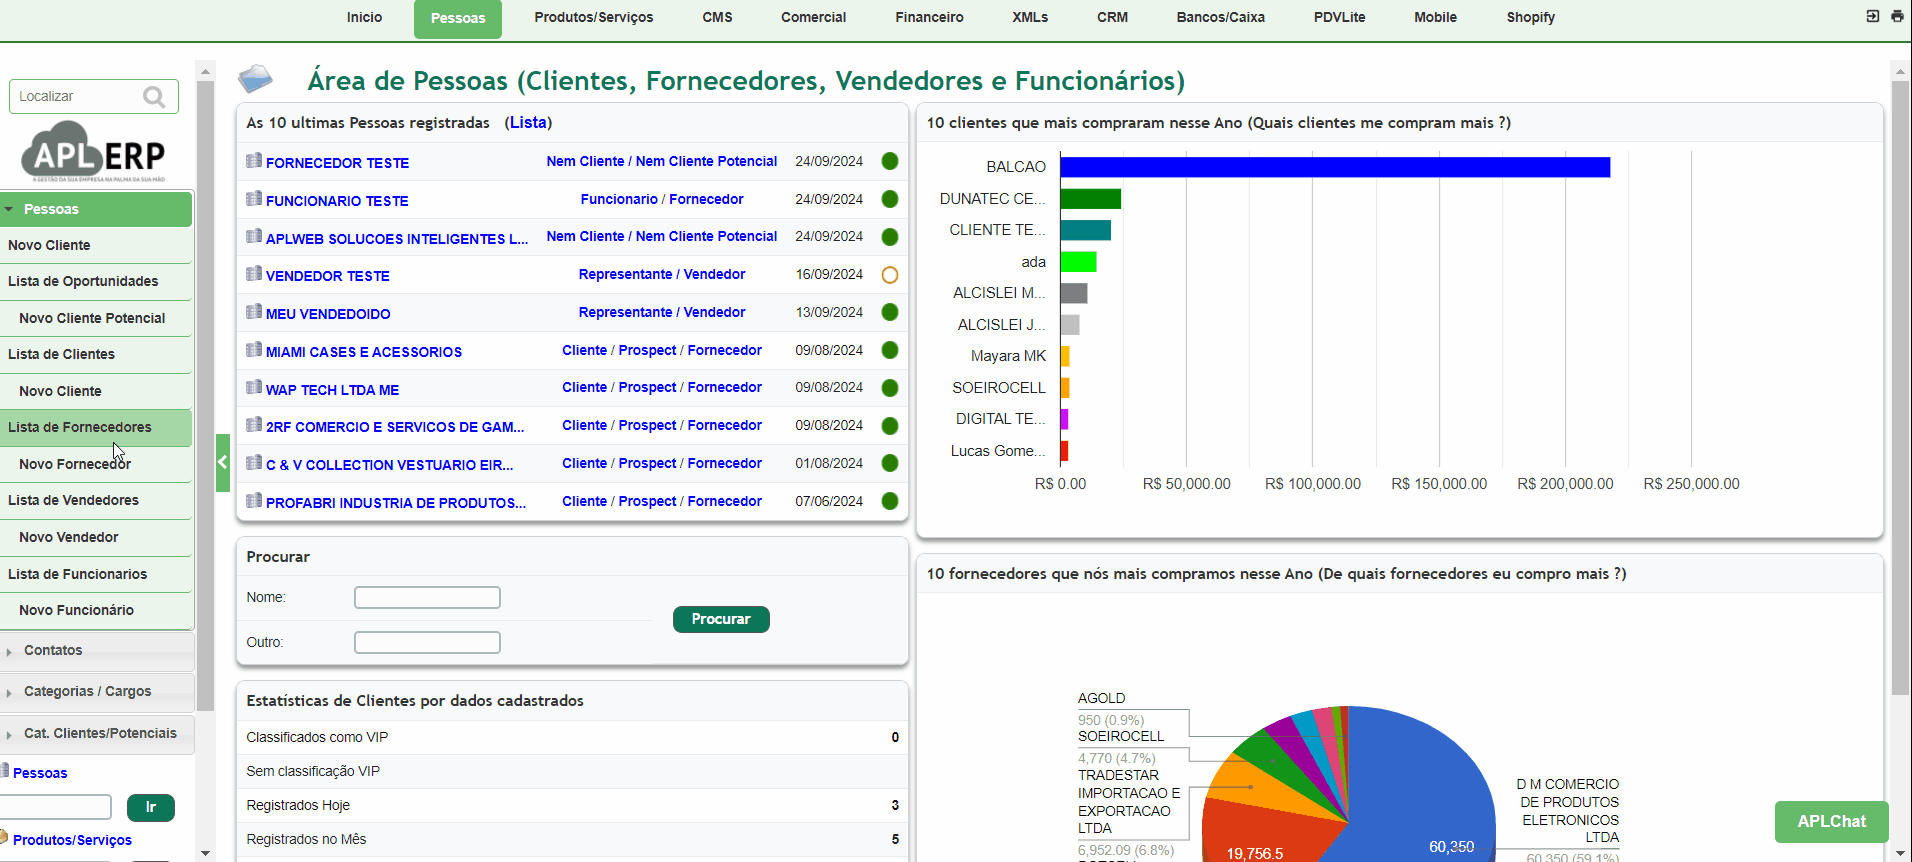Screen dimensions: 1912x862
Task: Open the FORNECEDOR TESTE record link
Action: 337,163
